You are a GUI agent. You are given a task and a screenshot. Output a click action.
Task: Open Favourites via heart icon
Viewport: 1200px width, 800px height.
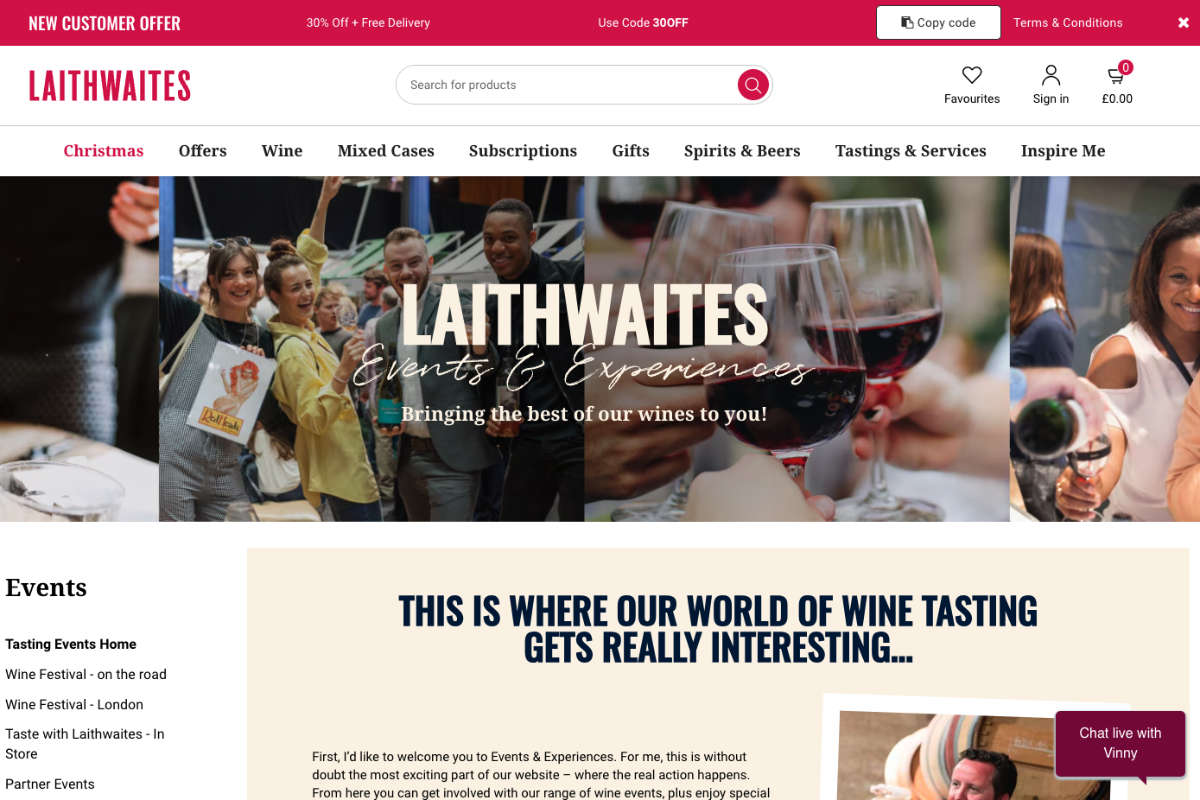[972, 75]
